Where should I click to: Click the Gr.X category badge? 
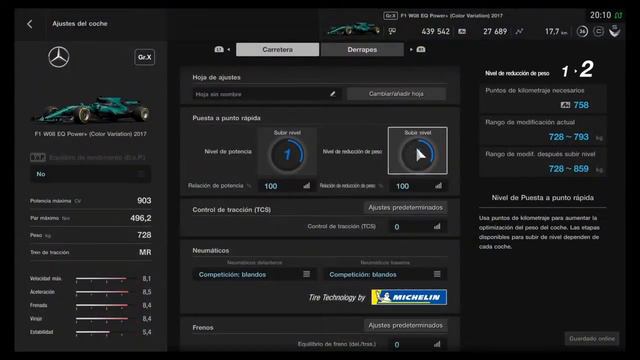[144, 57]
